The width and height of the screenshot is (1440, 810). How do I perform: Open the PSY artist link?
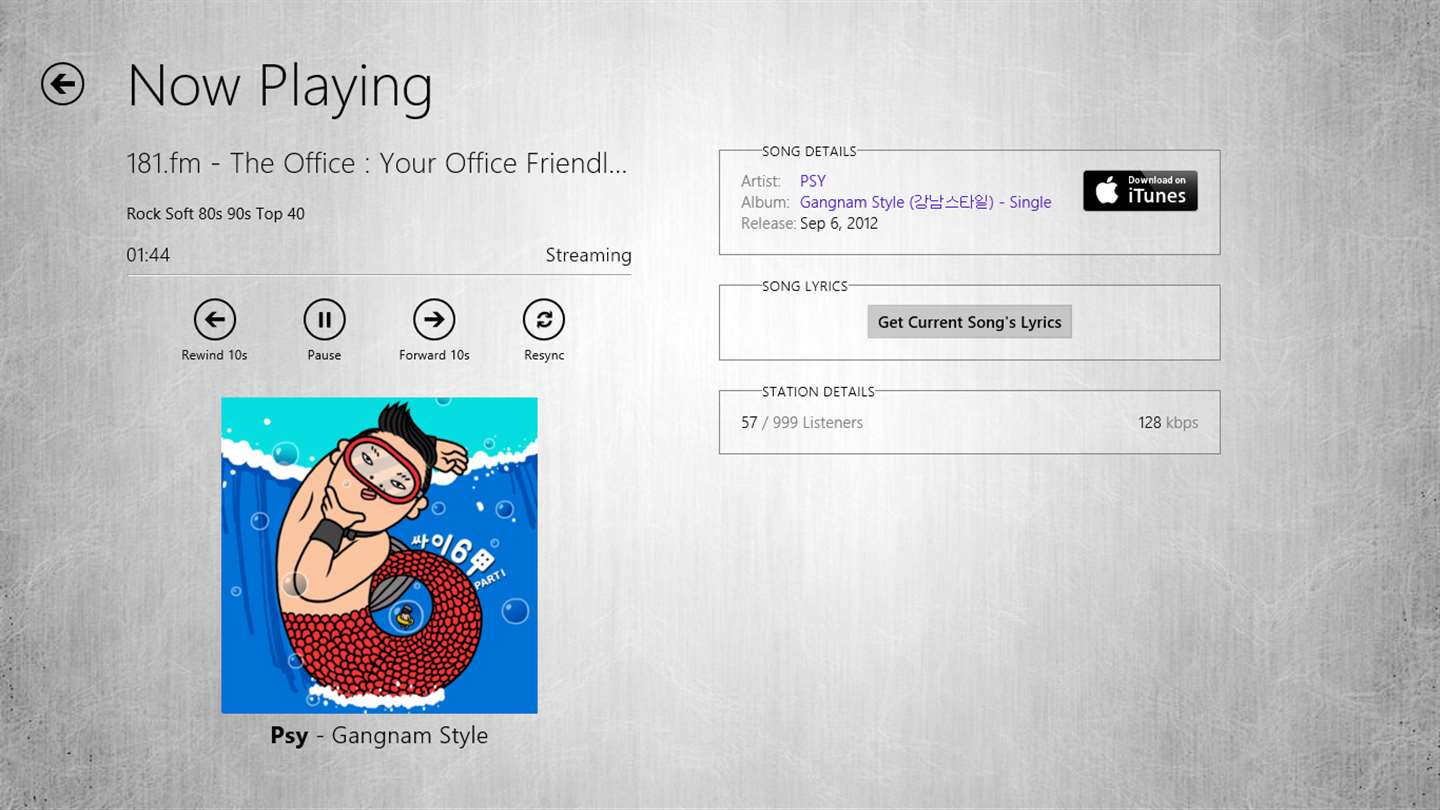click(813, 181)
